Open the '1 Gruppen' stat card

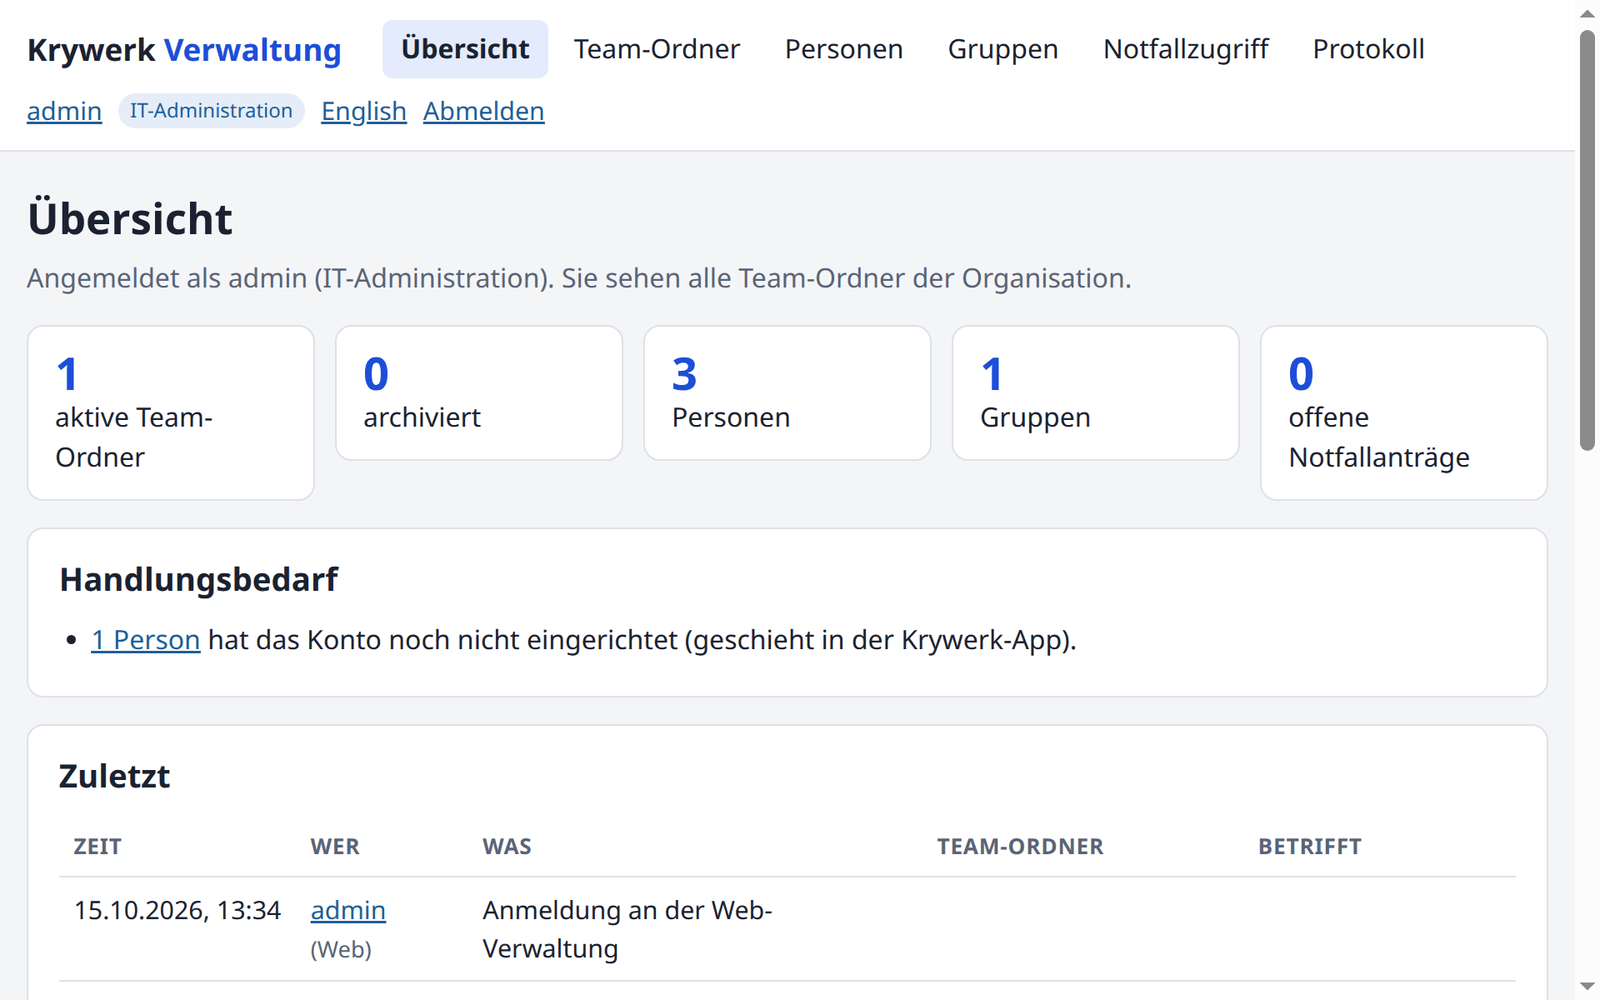coord(1096,393)
